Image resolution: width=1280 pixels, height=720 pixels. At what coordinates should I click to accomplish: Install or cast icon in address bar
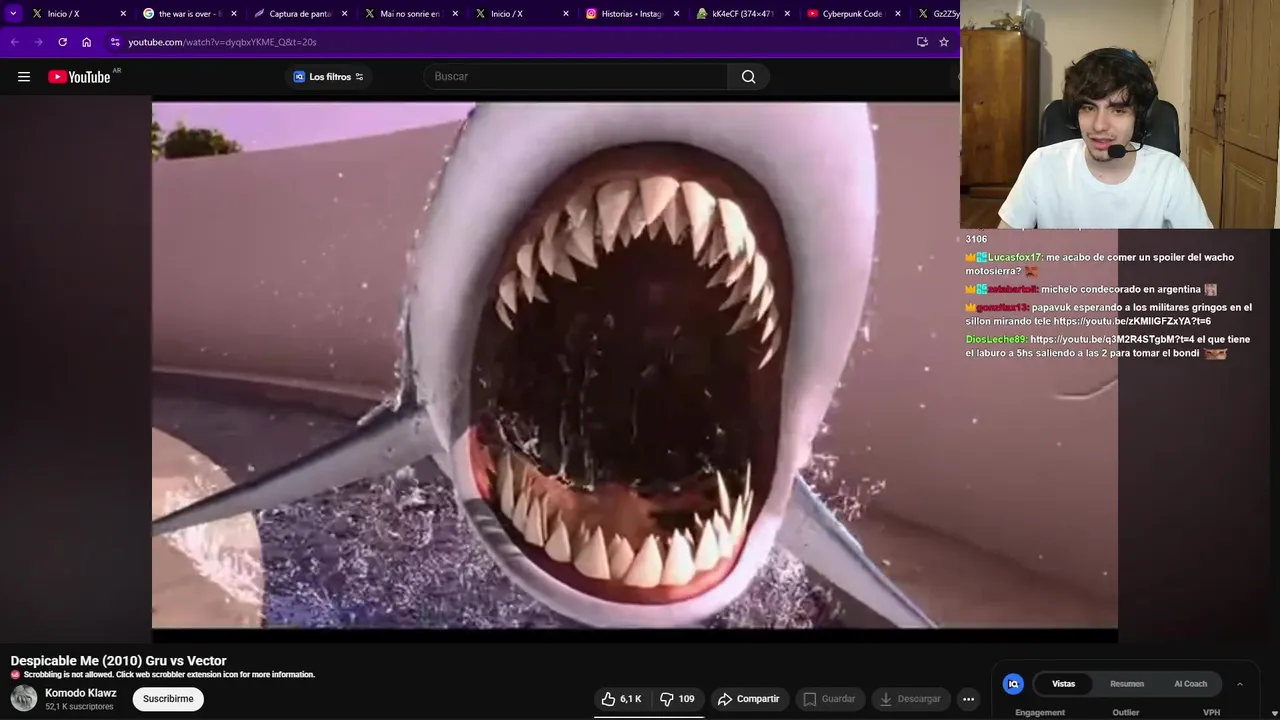(922, 42)
